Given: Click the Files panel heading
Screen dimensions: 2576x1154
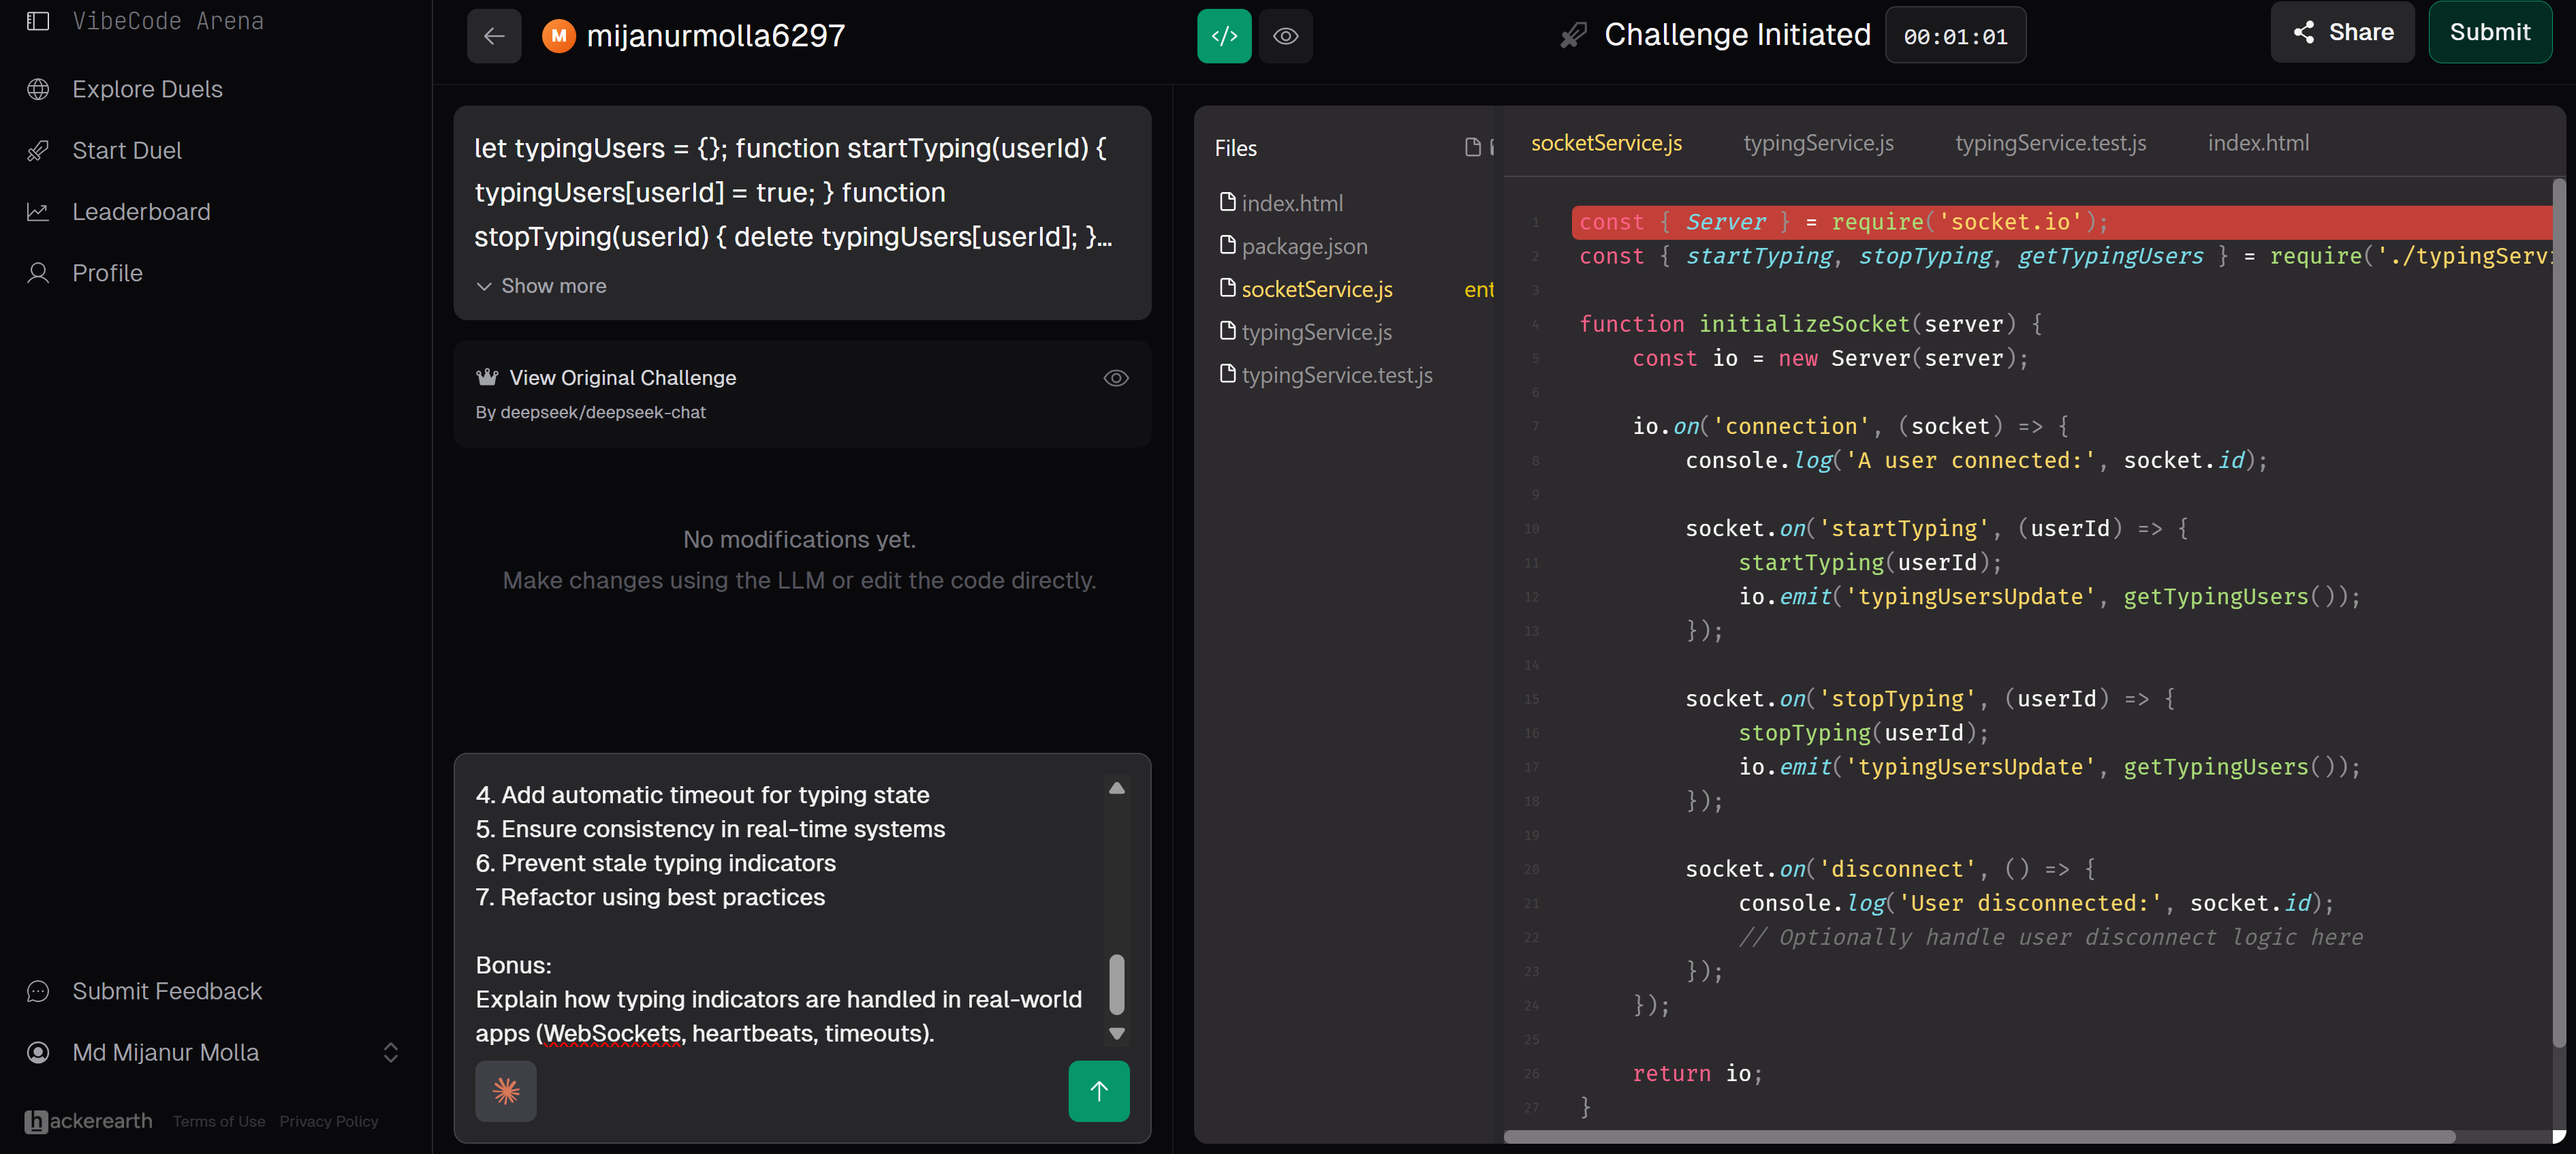Looking at the screenshot, I should tap(1235, 148).
